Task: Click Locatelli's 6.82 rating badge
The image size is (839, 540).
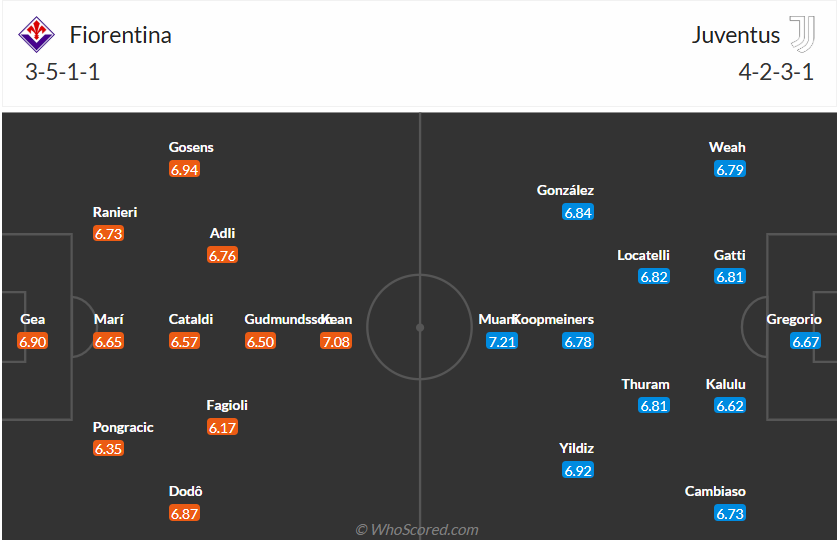Action: [653, 277]
